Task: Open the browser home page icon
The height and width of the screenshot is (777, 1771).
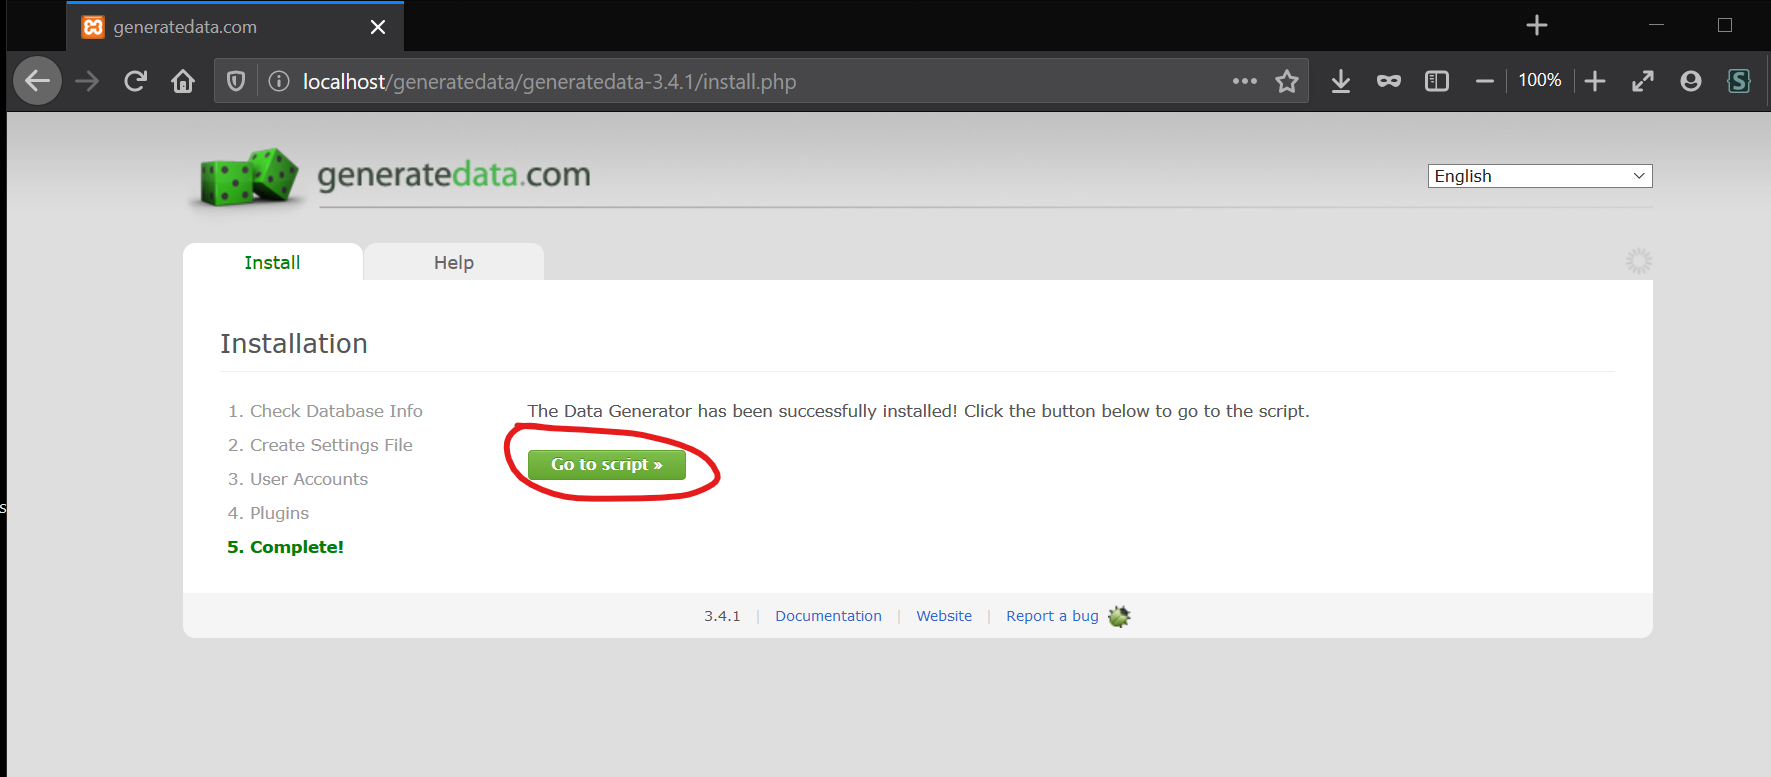Action: [183, 81]
